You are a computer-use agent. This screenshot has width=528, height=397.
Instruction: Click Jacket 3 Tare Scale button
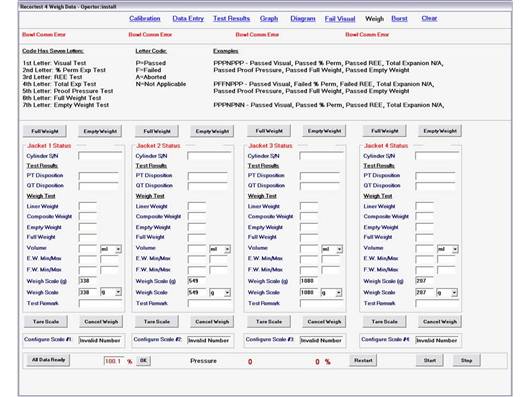tap(269, 322)
